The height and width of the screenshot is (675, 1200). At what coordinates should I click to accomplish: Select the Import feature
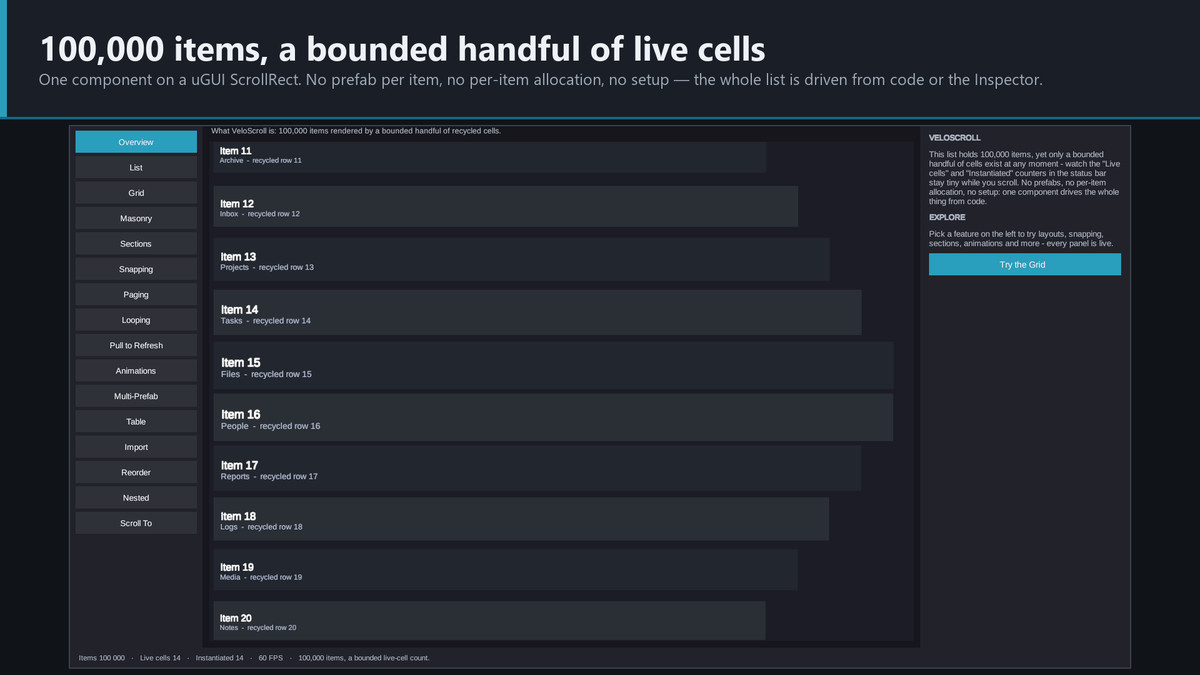136,447
